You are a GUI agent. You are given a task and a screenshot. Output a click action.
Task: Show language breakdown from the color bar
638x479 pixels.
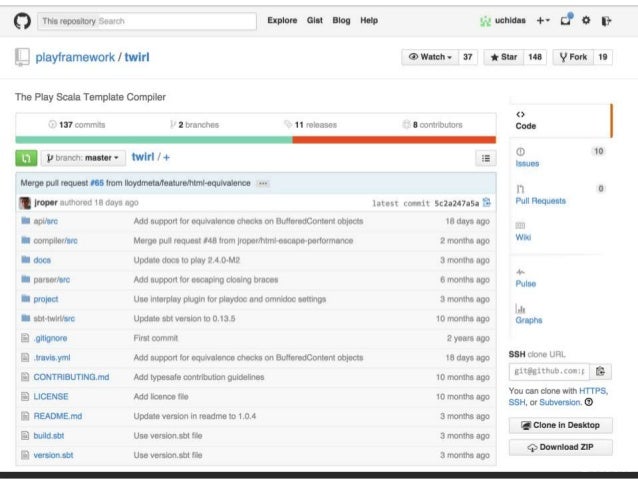coord(256,140)
